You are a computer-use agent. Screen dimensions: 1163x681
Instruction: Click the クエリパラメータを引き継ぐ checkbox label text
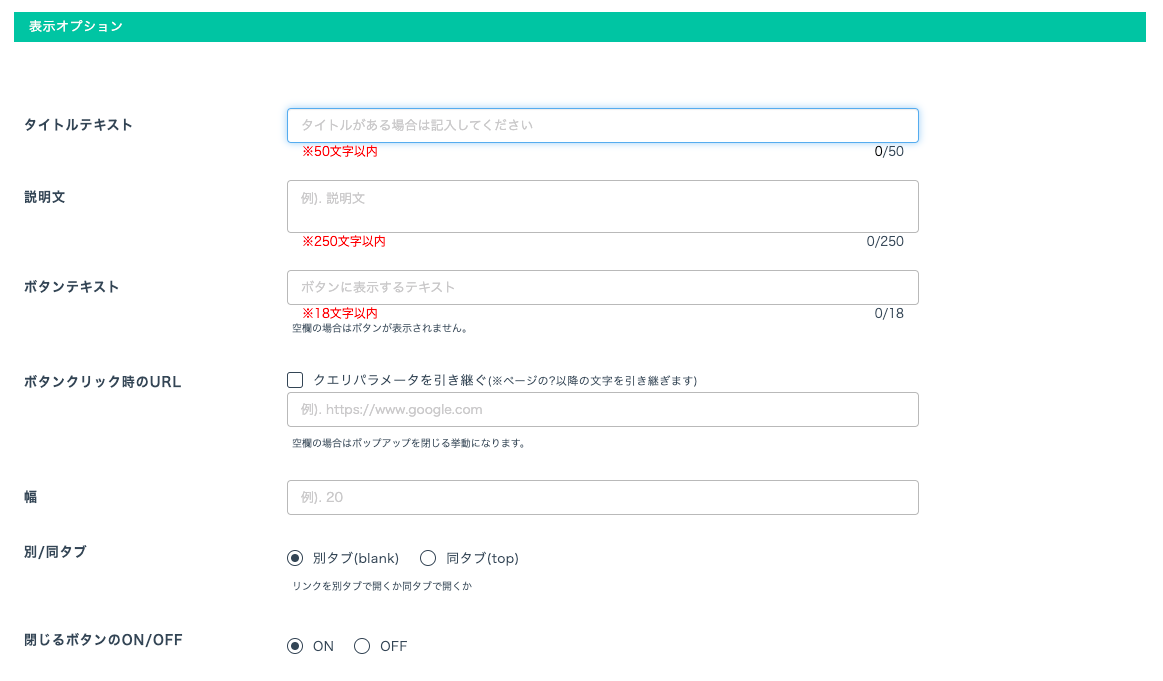tap(400, 380)
